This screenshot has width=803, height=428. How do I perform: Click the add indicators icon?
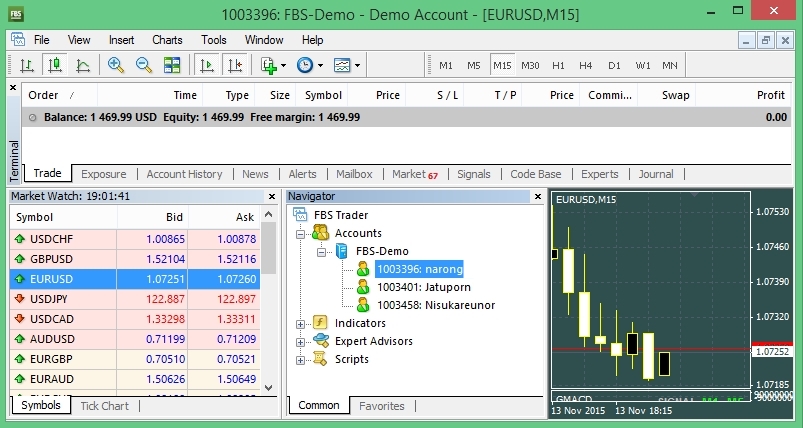269,65
